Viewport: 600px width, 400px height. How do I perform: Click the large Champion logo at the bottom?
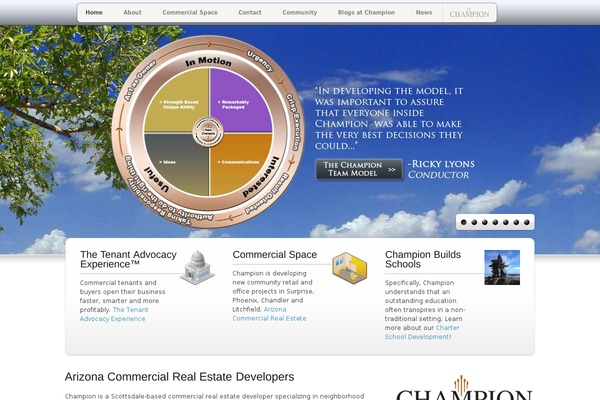(464, 389)
